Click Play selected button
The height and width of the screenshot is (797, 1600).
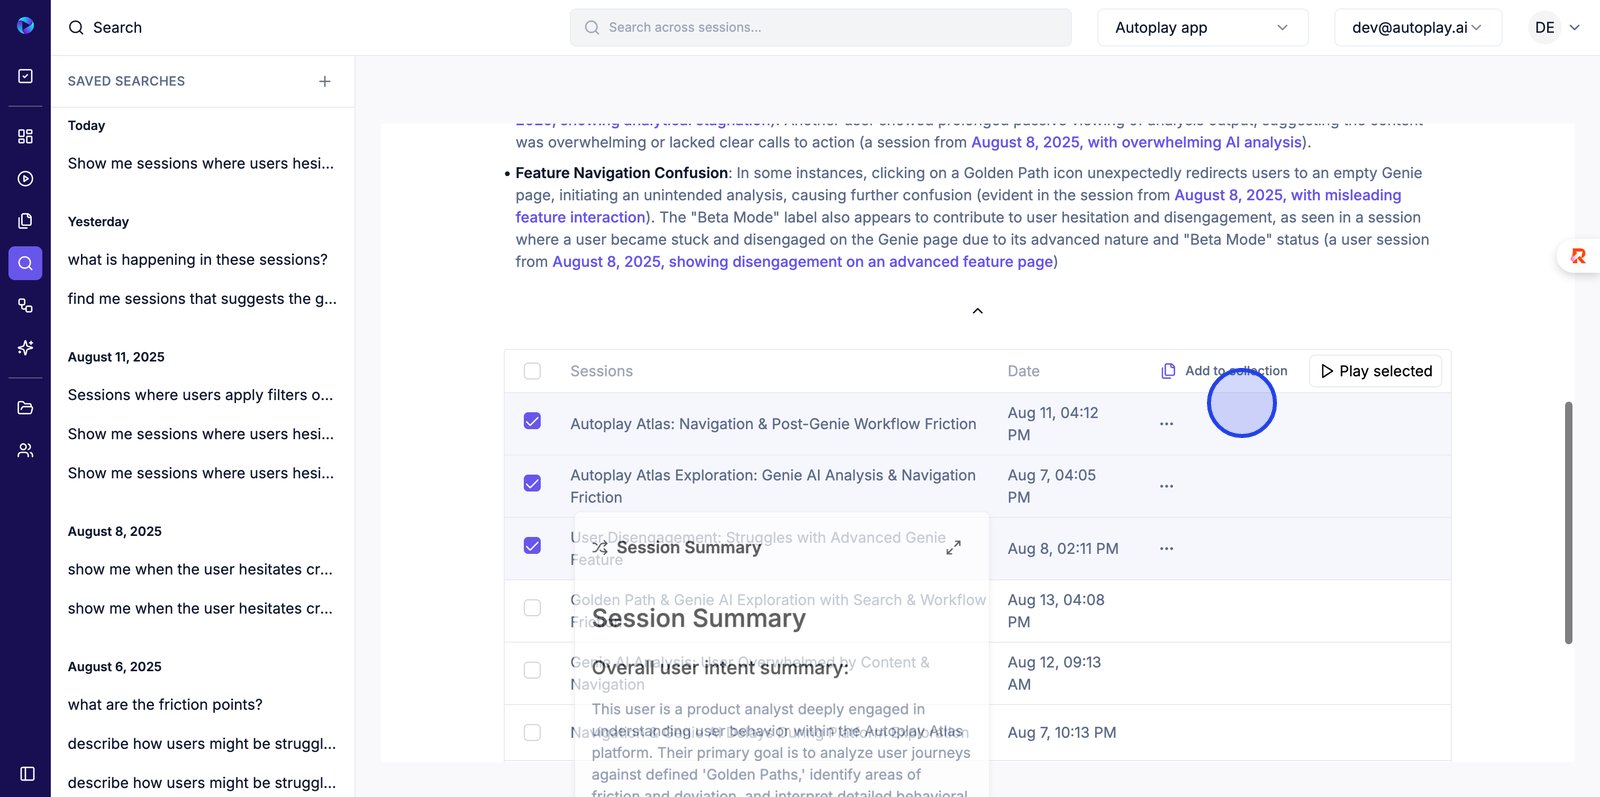coord(1375,371)
